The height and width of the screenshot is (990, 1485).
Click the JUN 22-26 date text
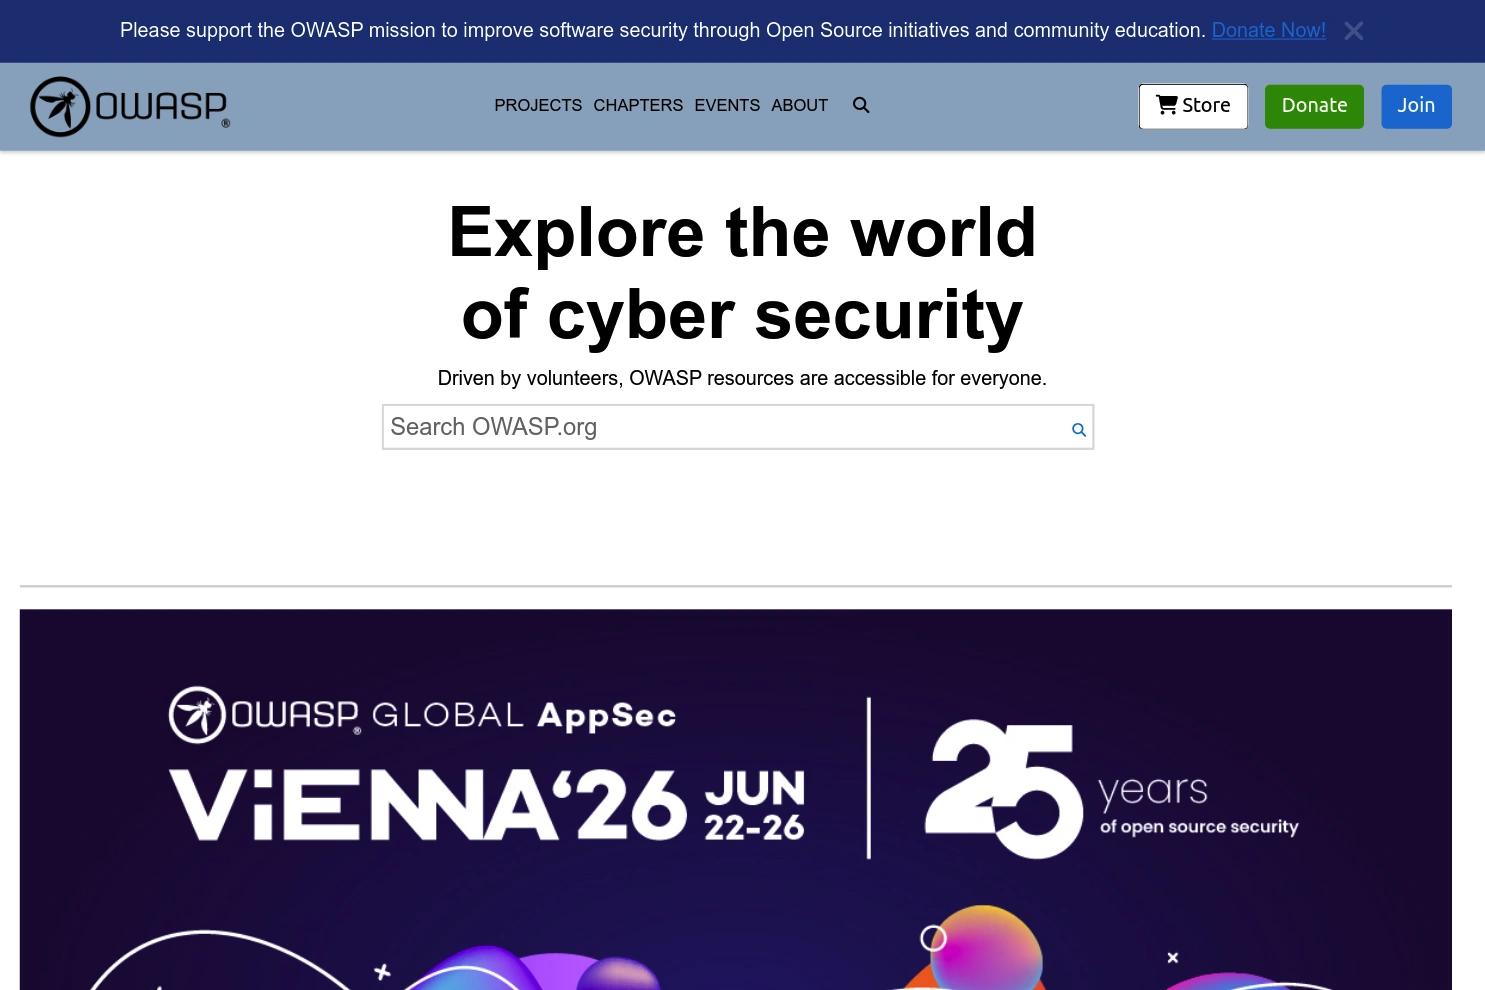click(x=755, y=805)
